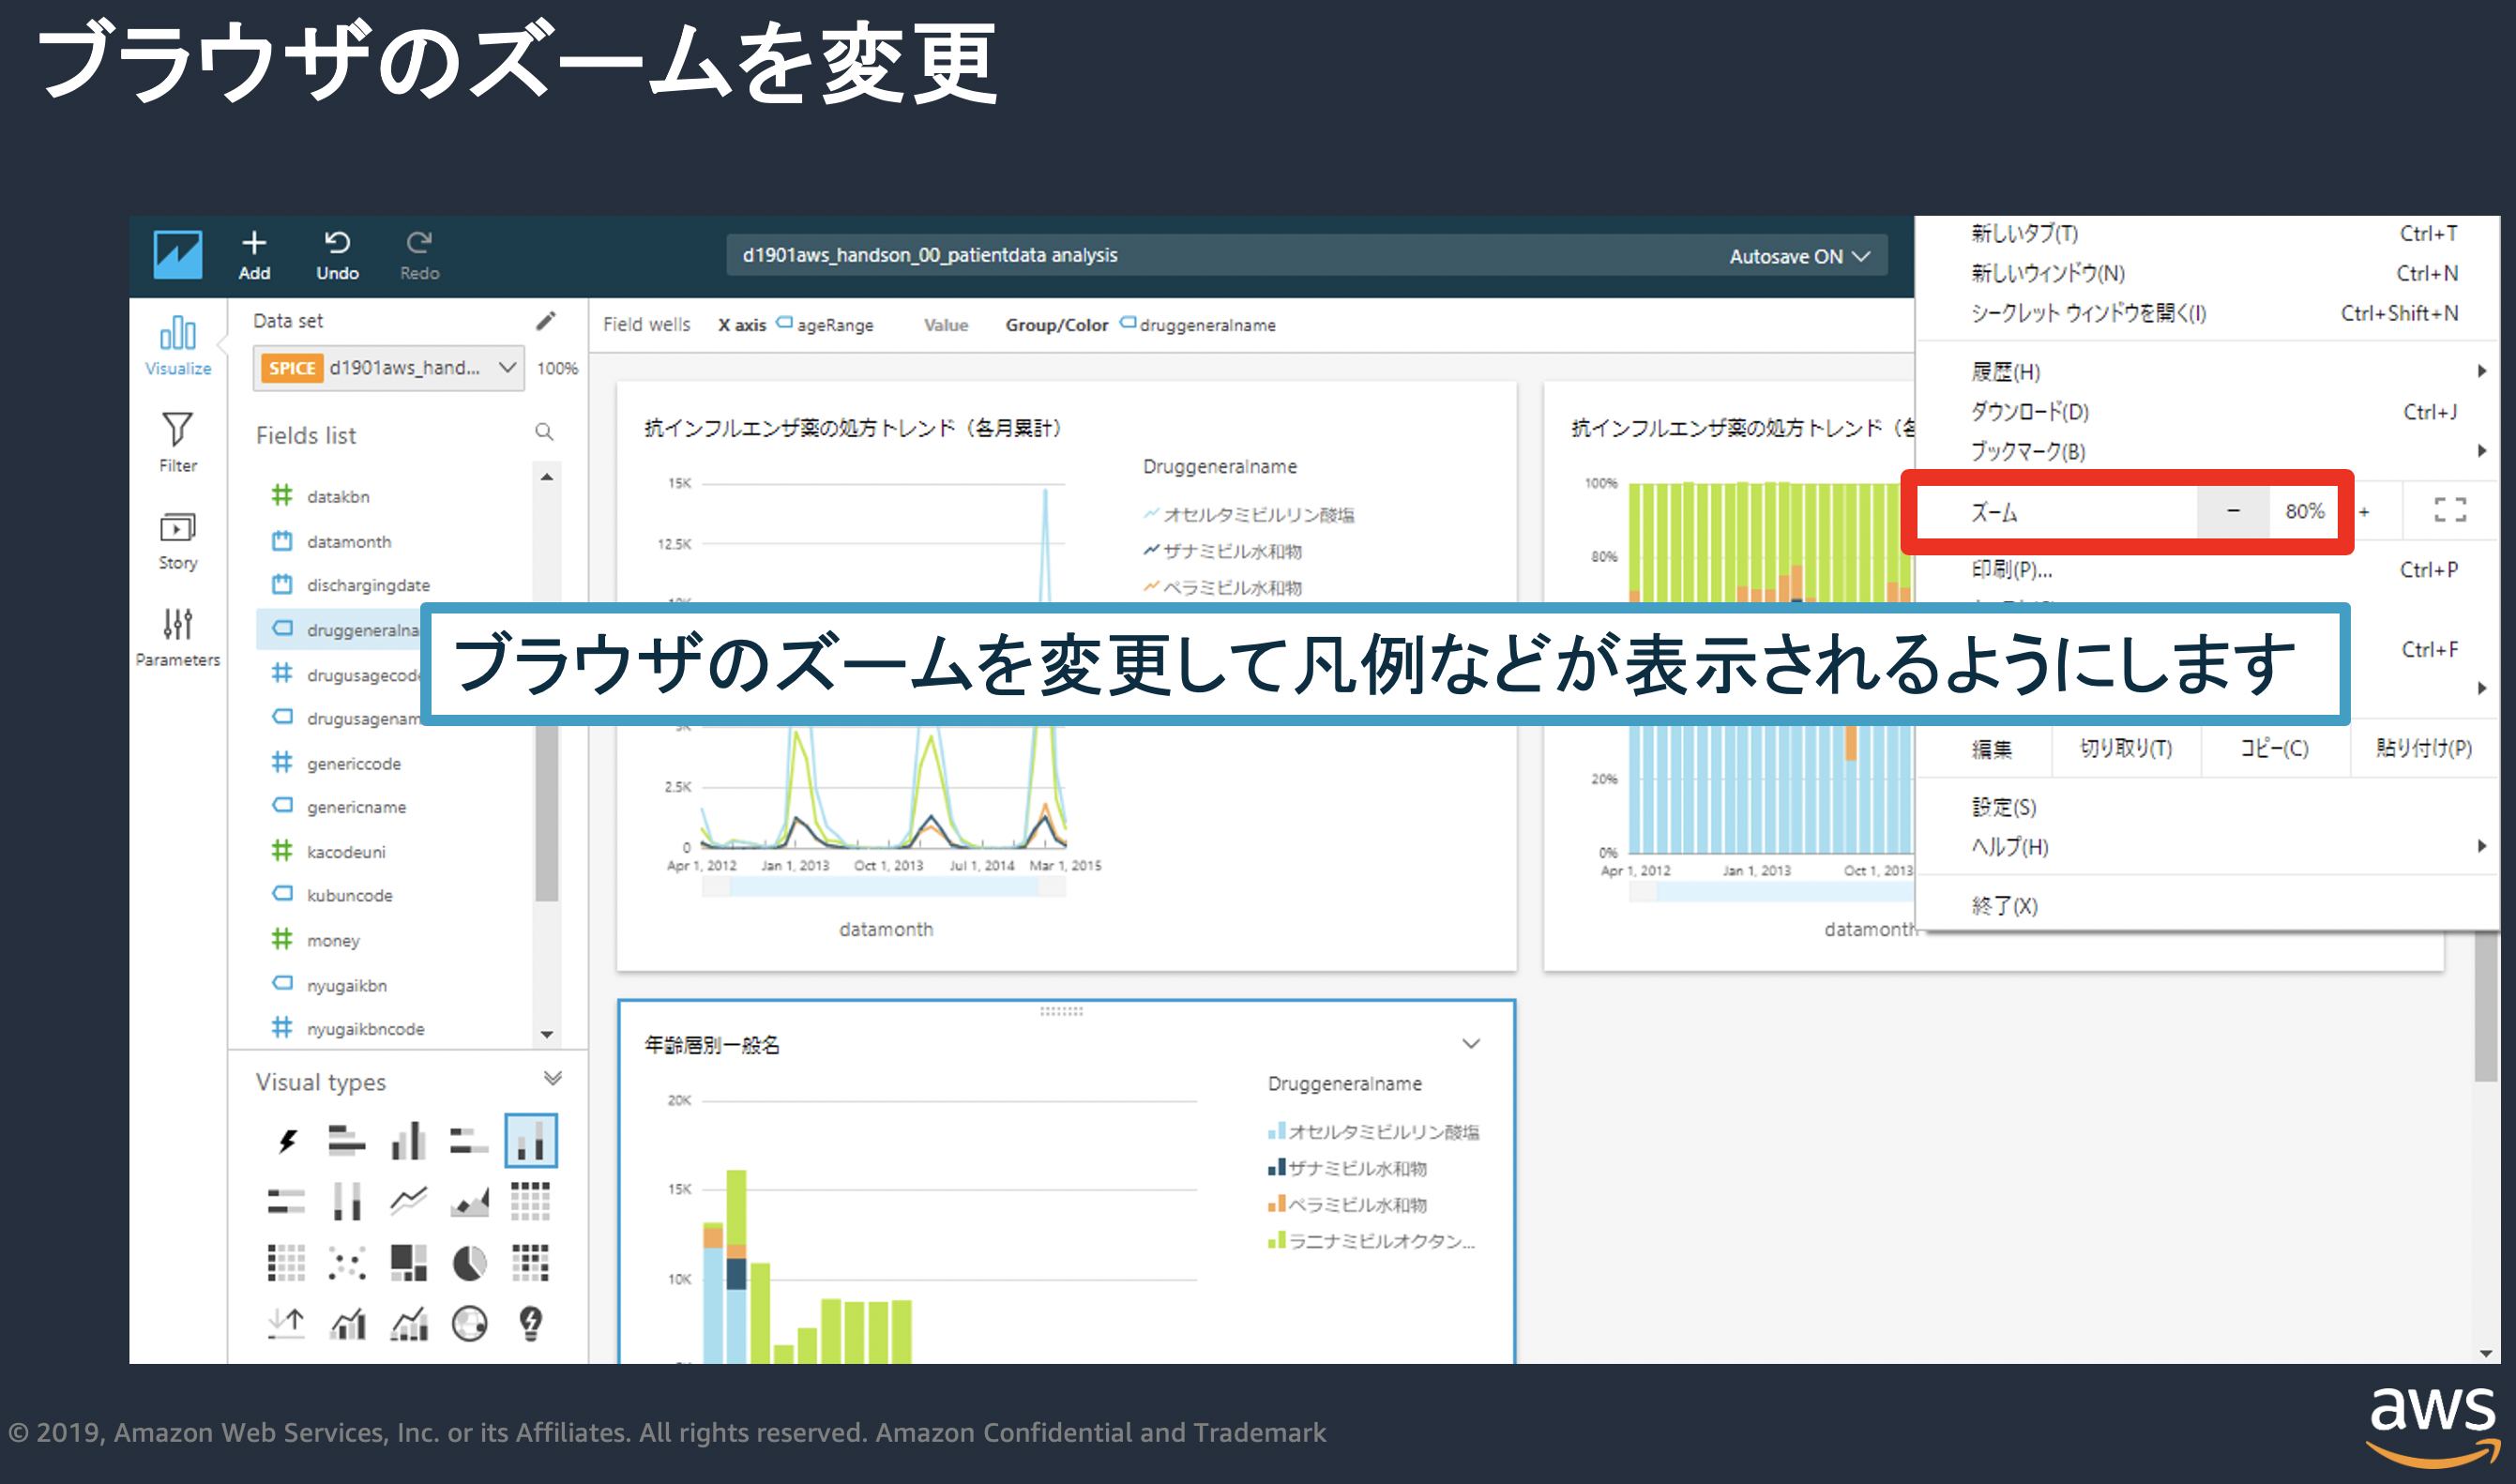Click 貼り付け(P) in the edit row
This screenshot has width=2516, height=1484.
(x=2423, y=749)
